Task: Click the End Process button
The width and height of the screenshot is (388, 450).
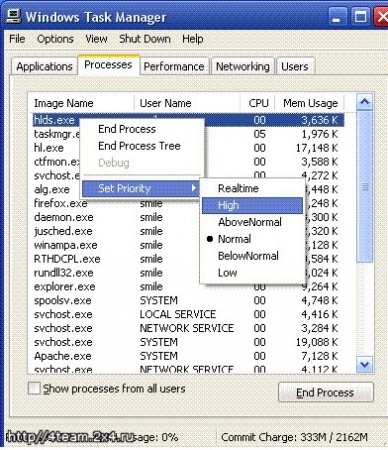Action: 325,392
